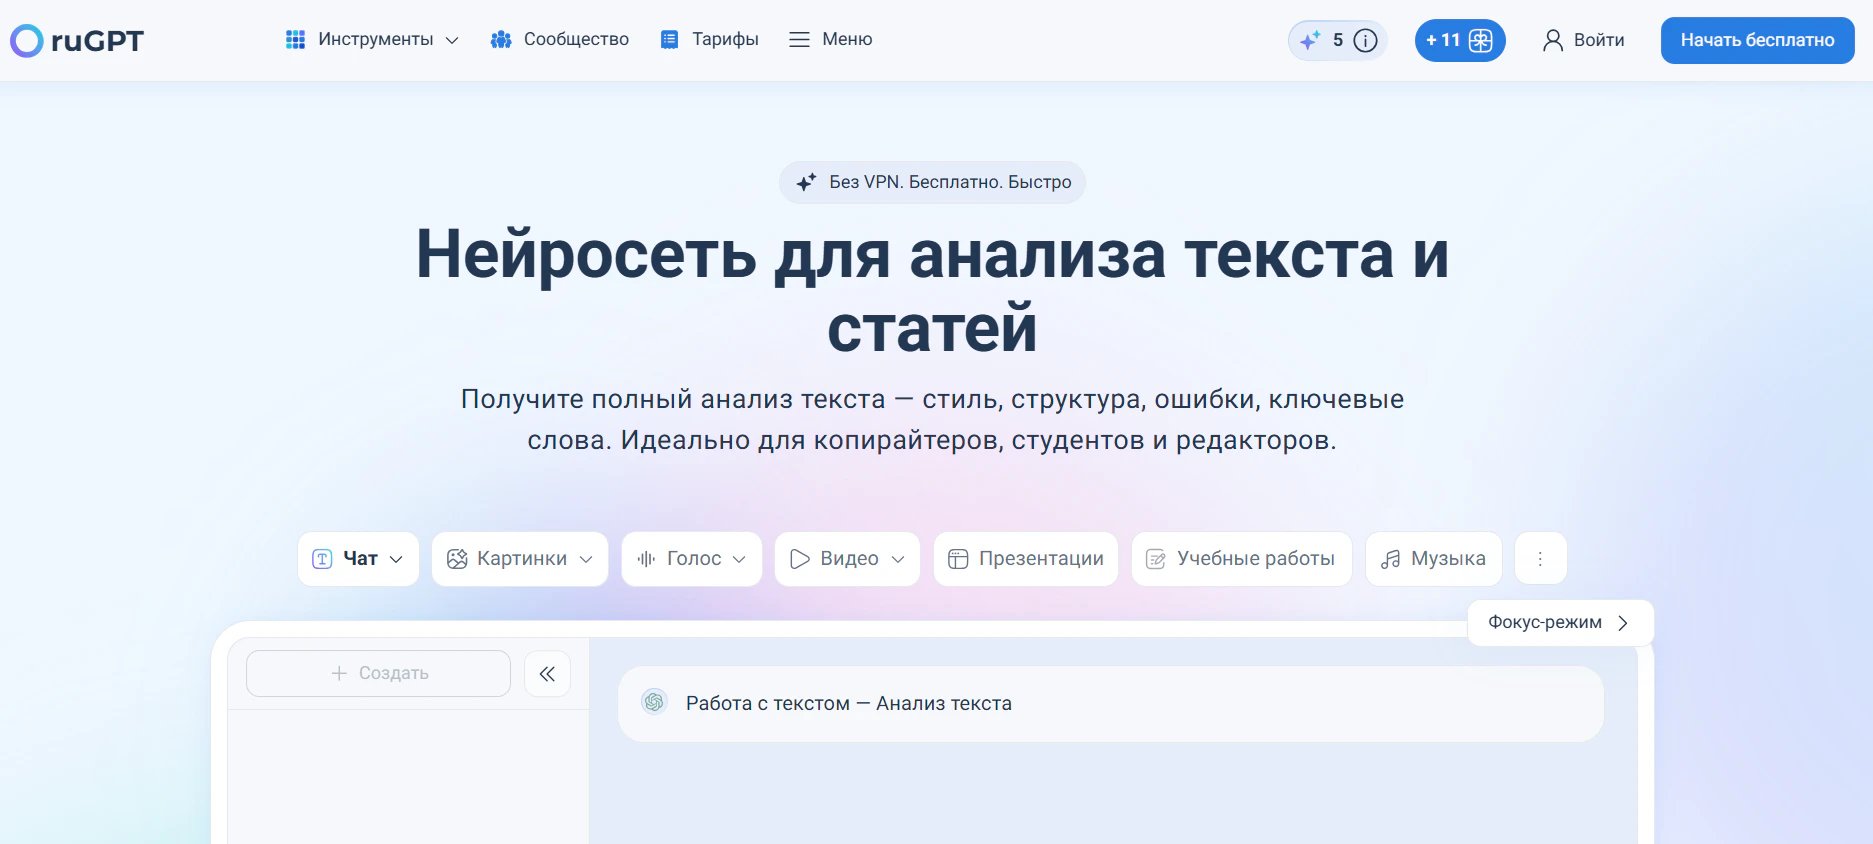Click the Видео play icon
The width and height of the screenshot is (1873, 844).
tap(799, 559)
